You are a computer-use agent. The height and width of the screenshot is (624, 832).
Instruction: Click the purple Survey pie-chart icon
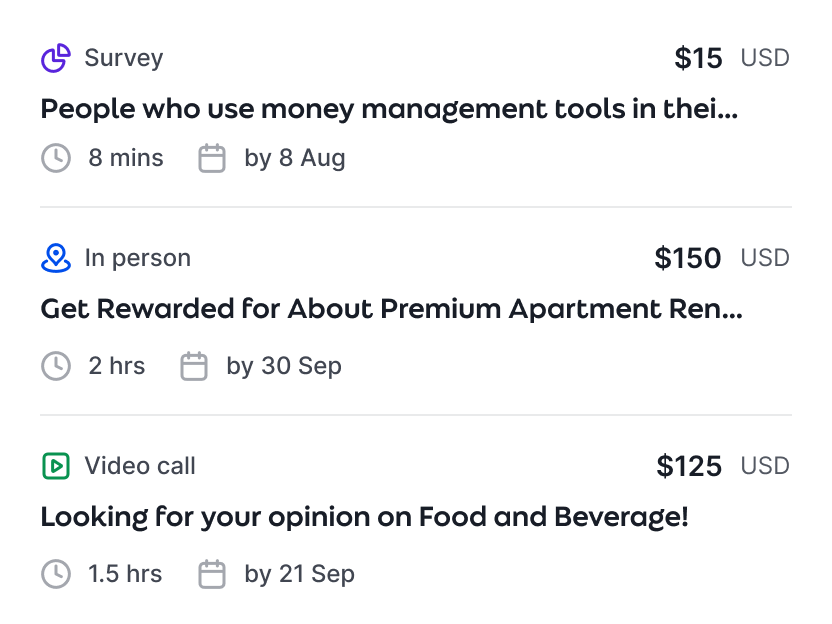[56, 58]
